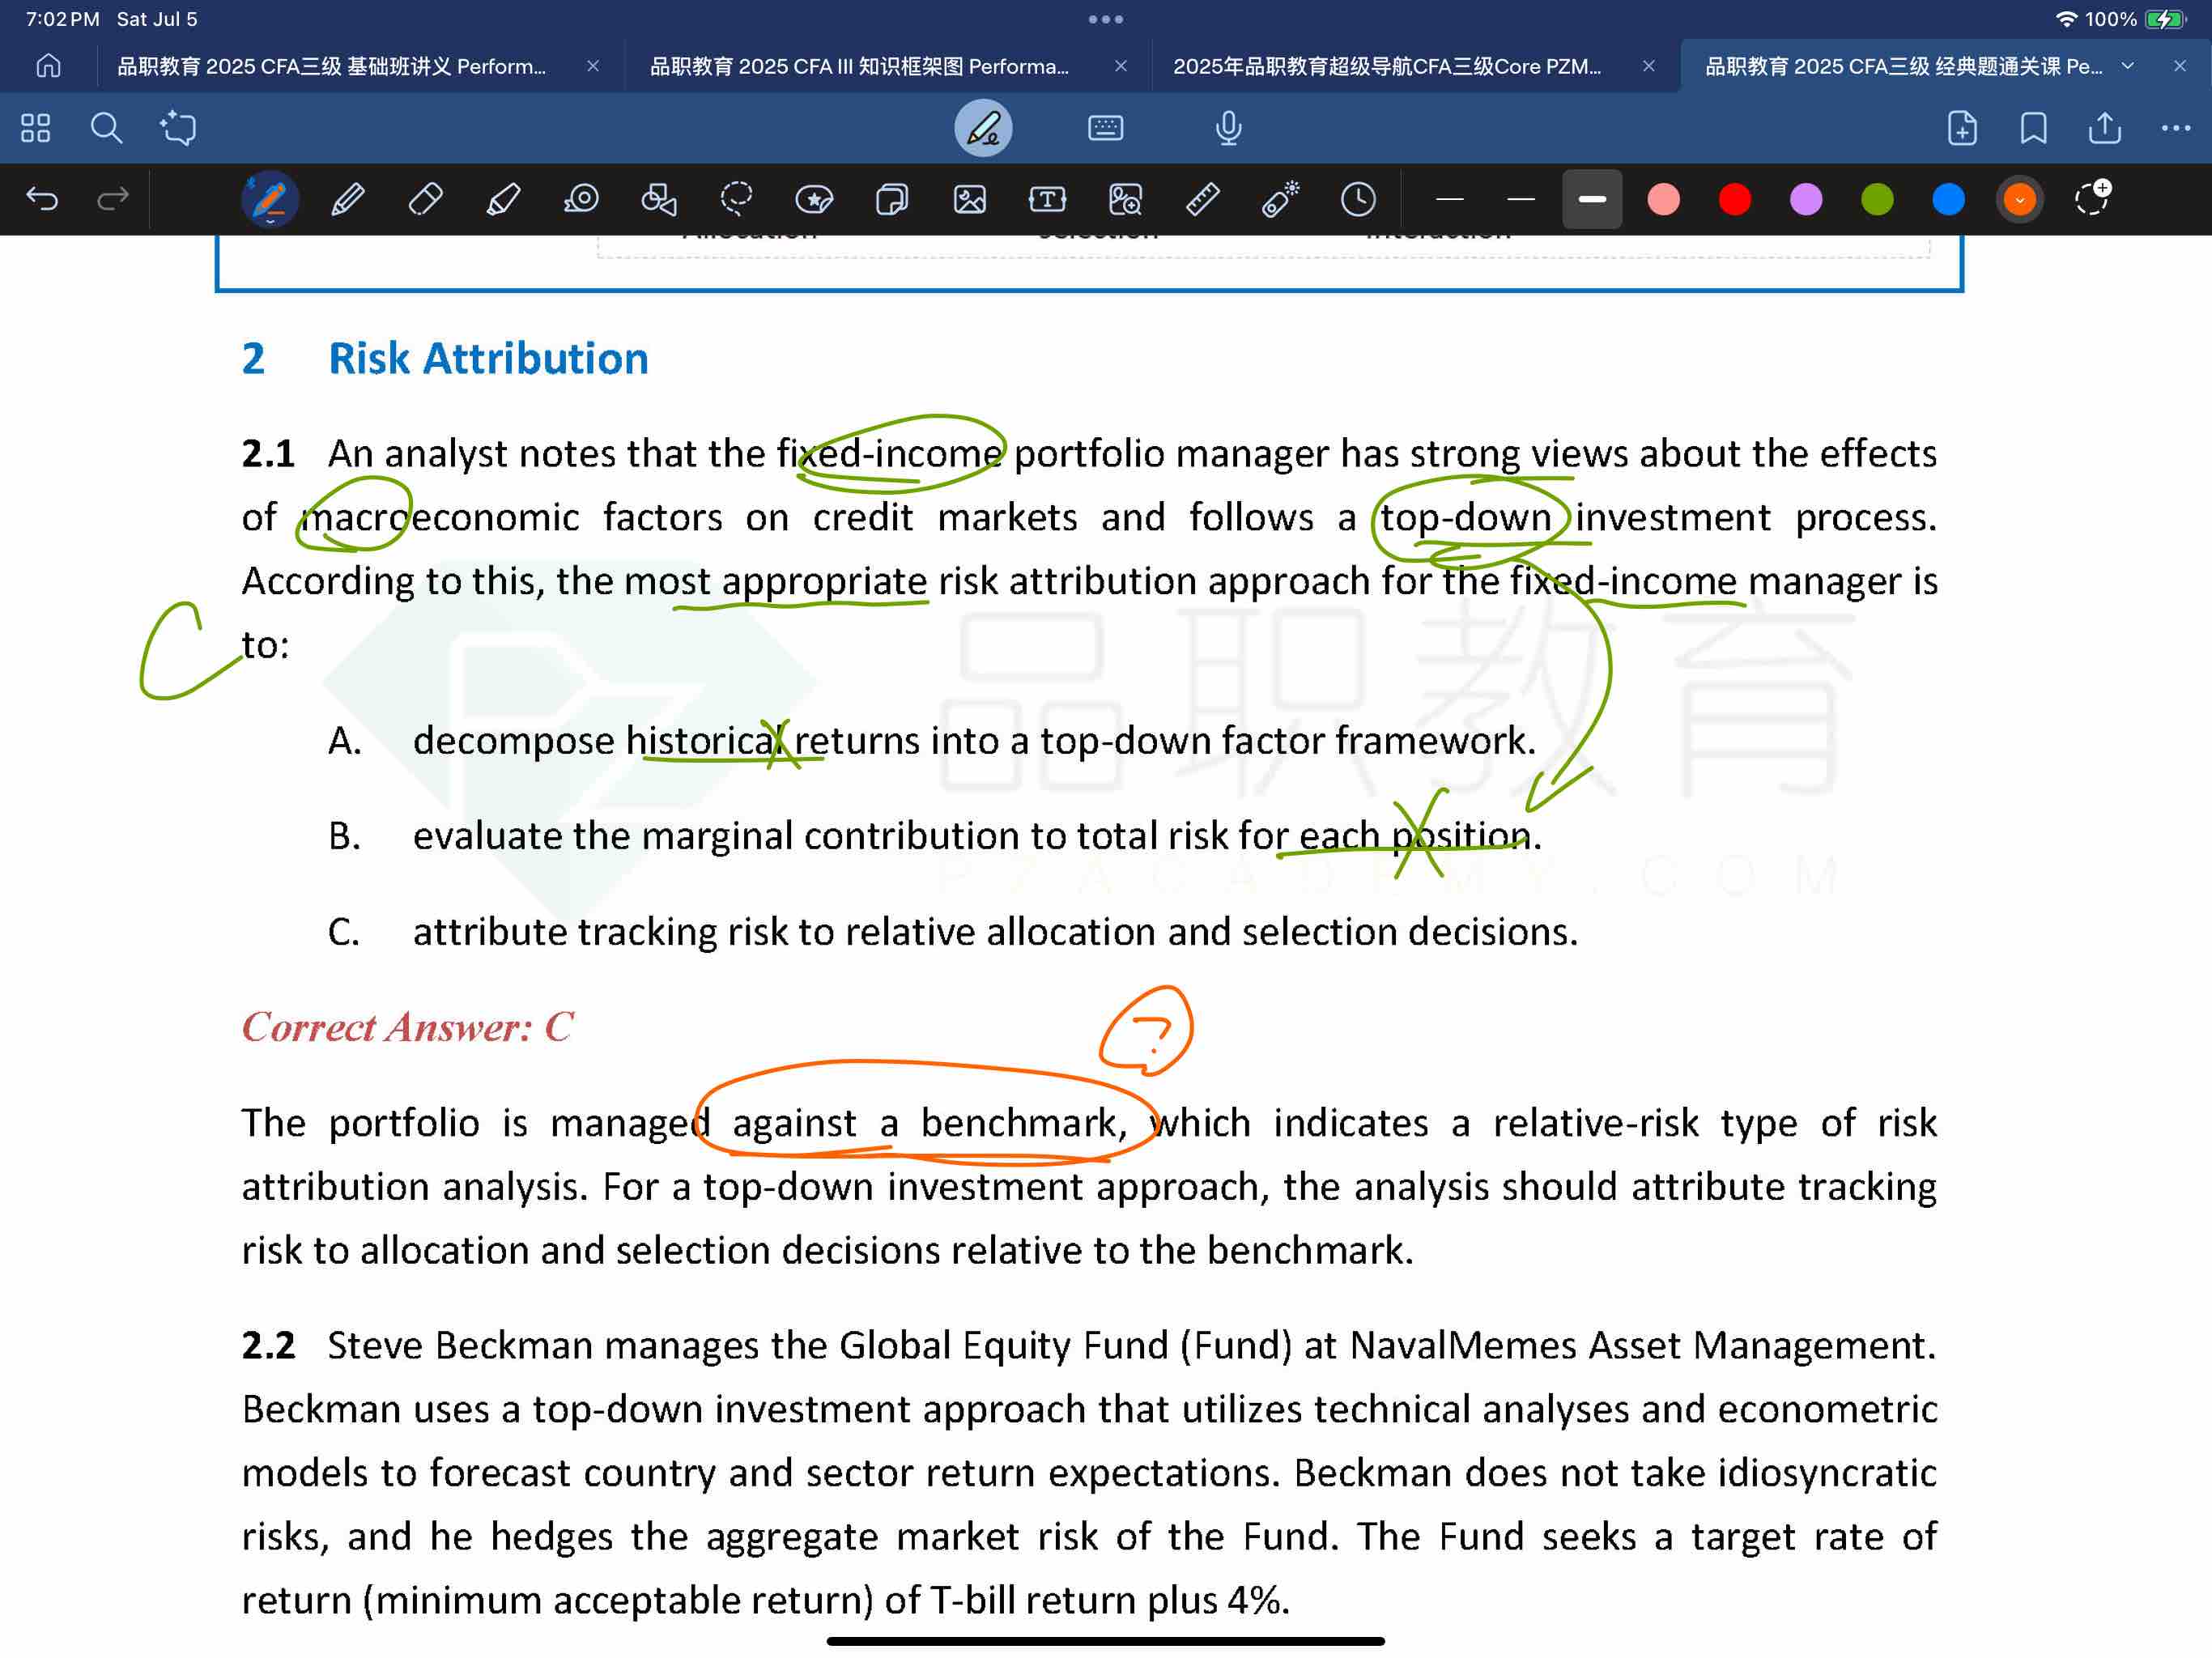
Task: Pick the red color swatch
Action: point(1735,199)
